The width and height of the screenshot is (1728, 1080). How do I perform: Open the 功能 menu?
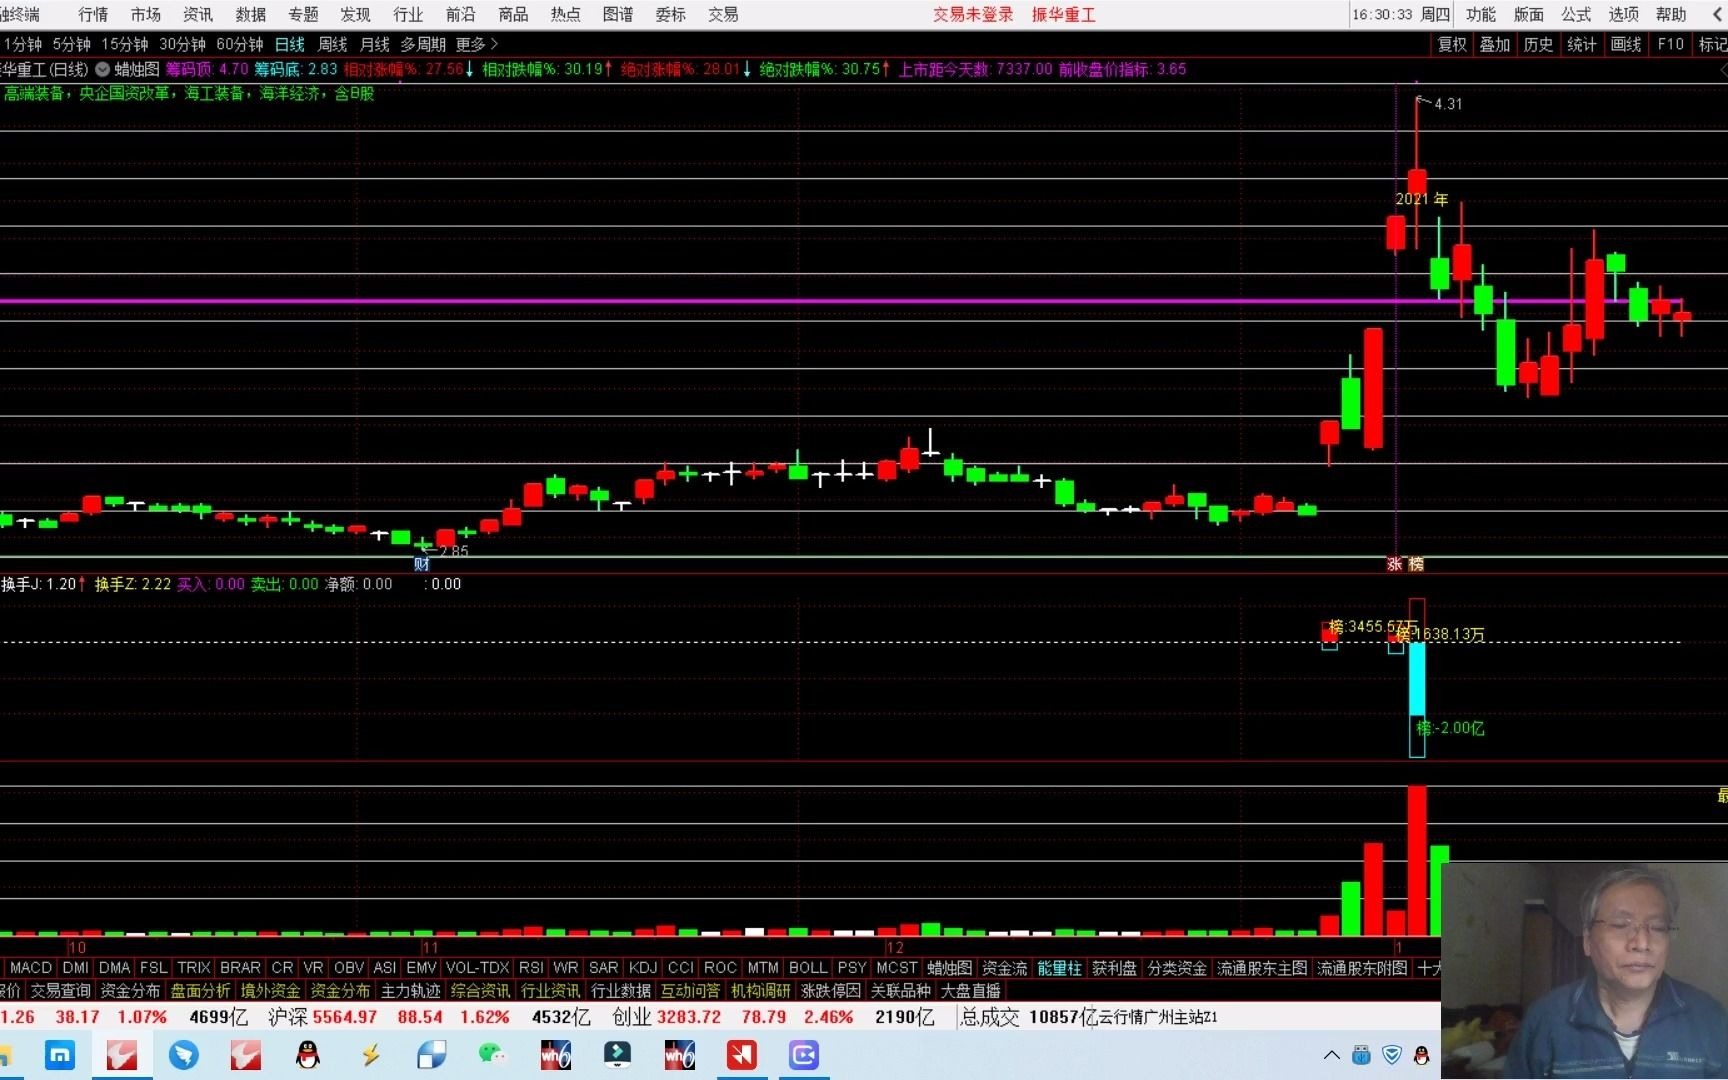click(1481, 15)
